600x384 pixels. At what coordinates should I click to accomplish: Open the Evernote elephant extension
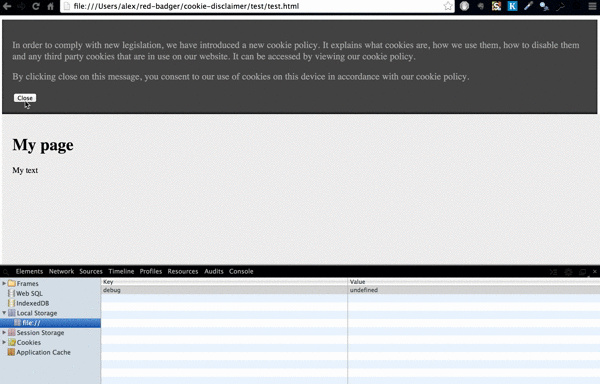[x=481, y=6]
